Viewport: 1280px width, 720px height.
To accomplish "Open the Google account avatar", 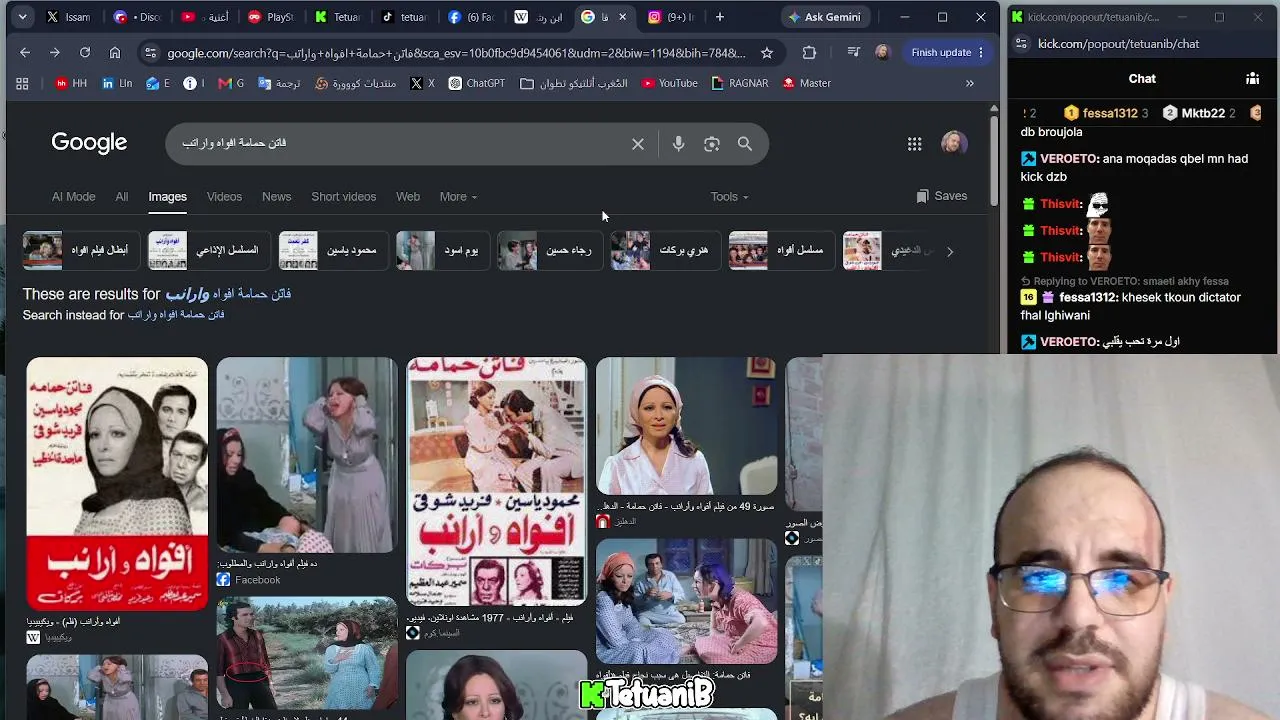I will [x=954, y=143].
